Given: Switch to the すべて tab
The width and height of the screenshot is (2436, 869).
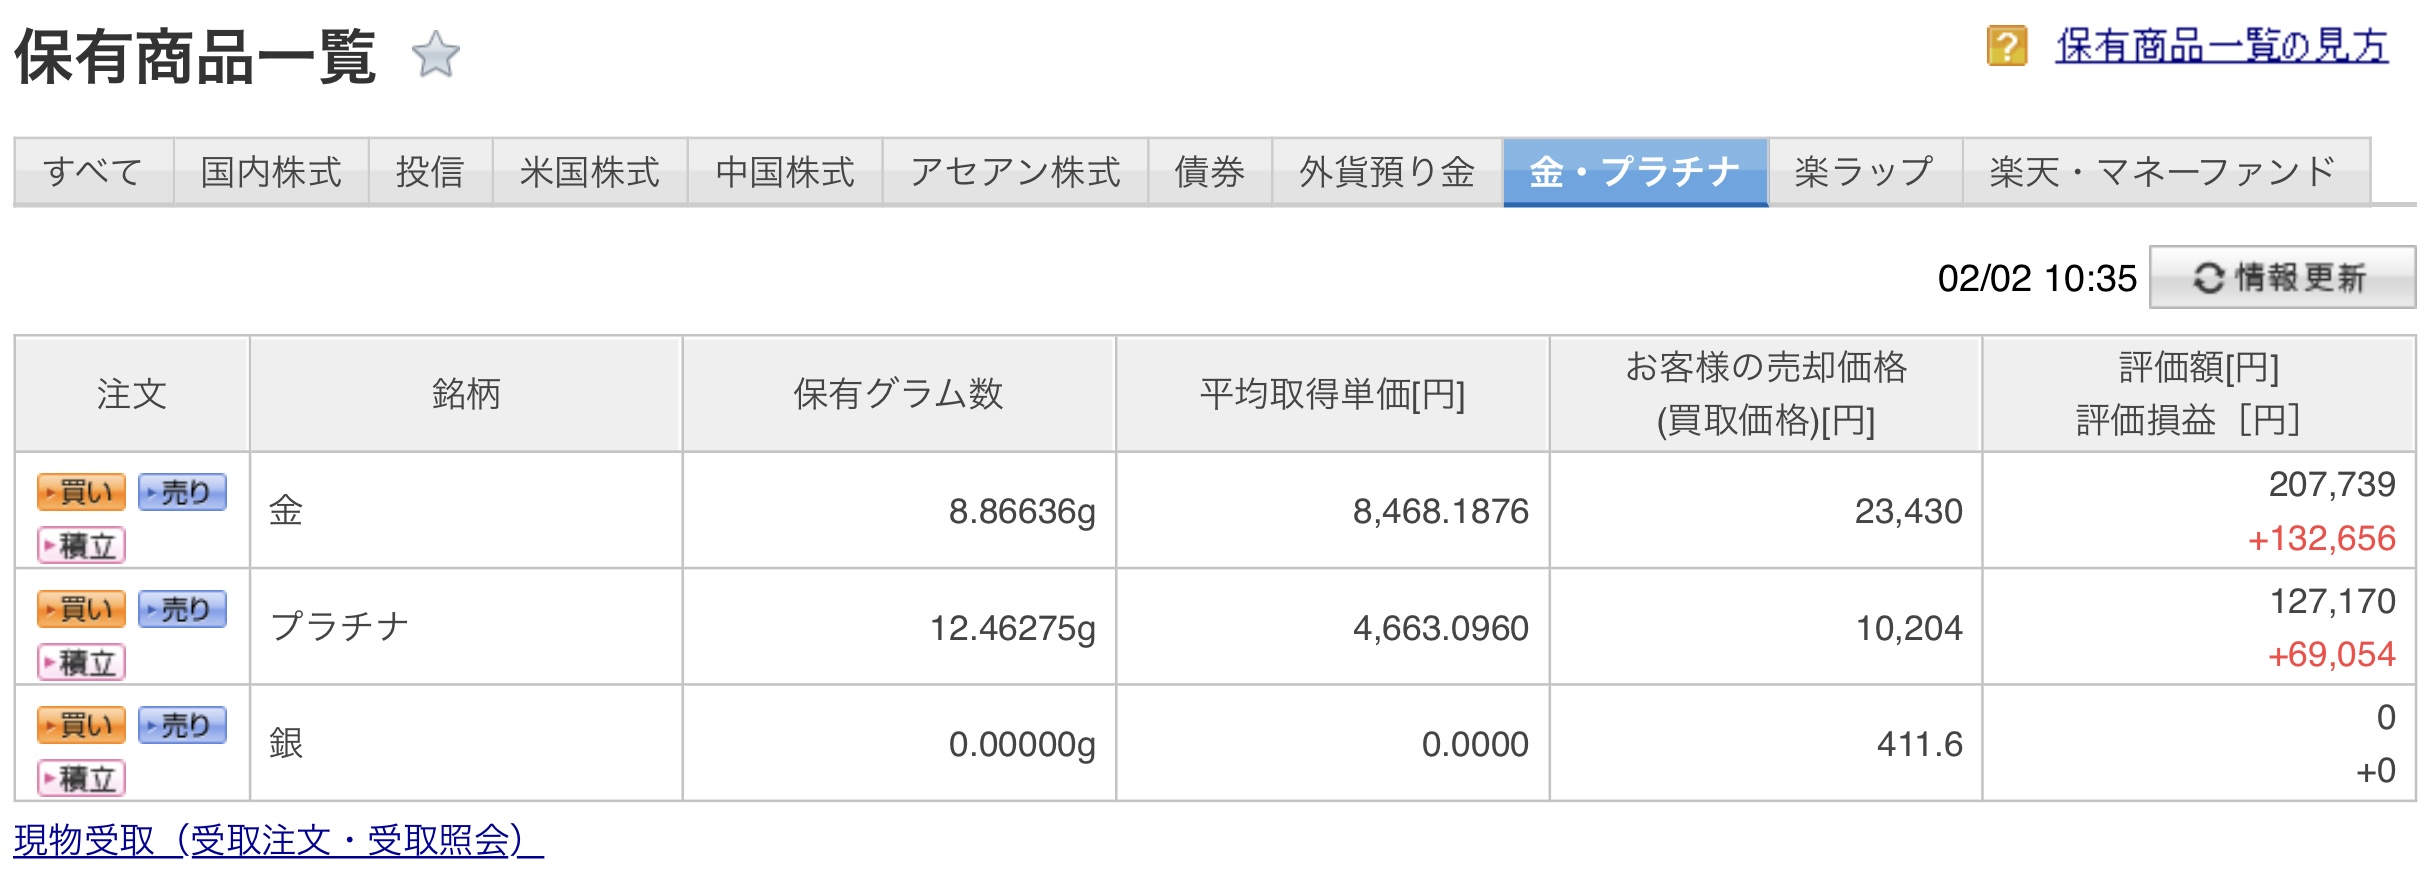Looking at the screenshot, I should [93, 172].
